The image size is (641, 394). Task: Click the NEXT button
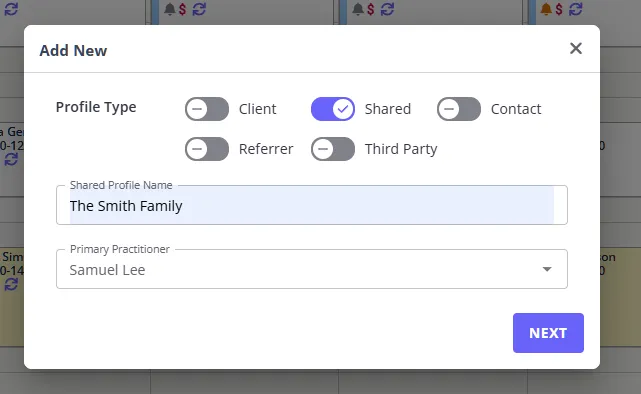548,333
